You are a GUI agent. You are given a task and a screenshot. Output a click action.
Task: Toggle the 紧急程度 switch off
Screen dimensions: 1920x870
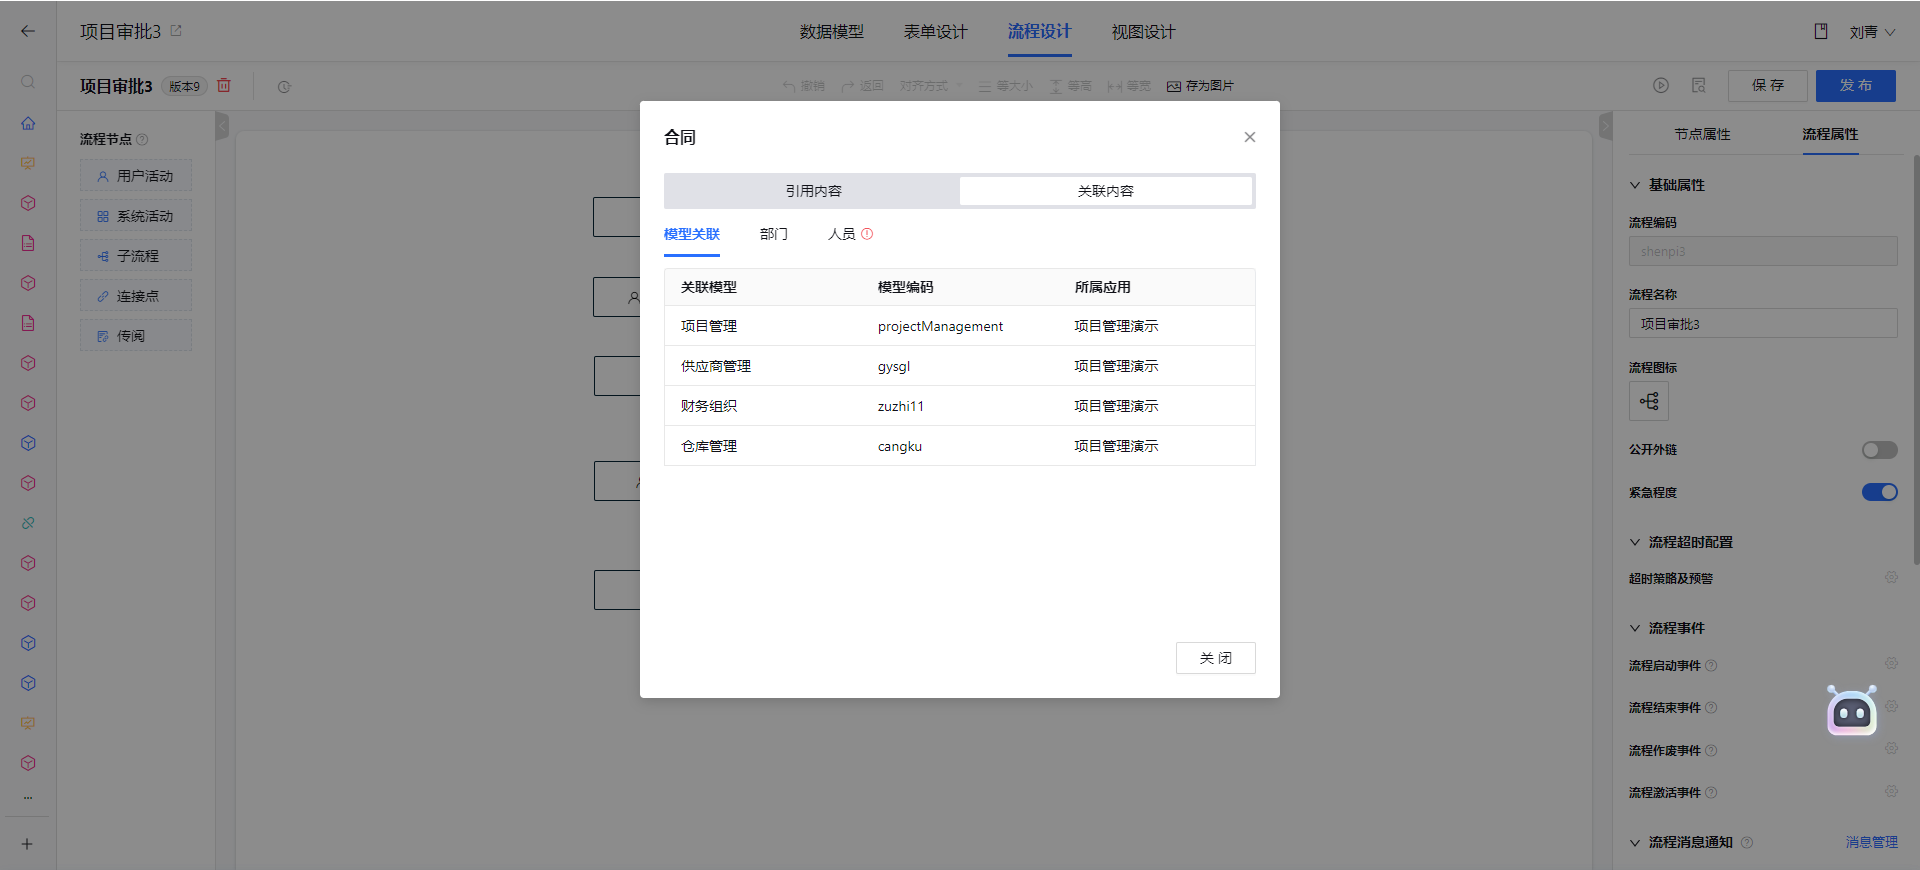[1879, 492]
